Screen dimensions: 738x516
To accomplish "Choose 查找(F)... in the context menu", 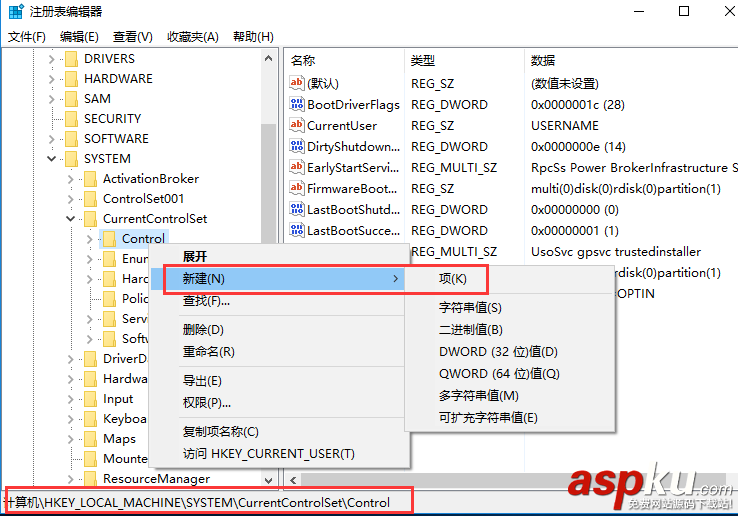I will pyautogui.click(x=280, y=300).
